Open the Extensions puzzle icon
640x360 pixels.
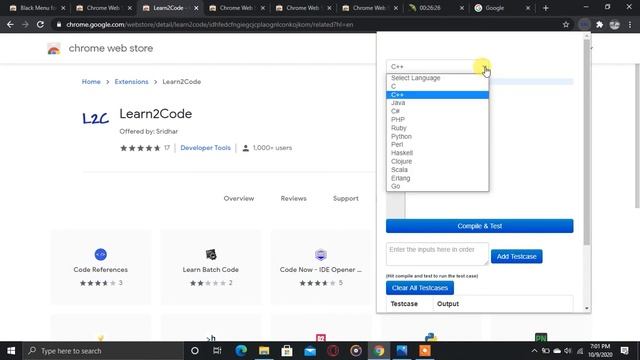(599, 24)
